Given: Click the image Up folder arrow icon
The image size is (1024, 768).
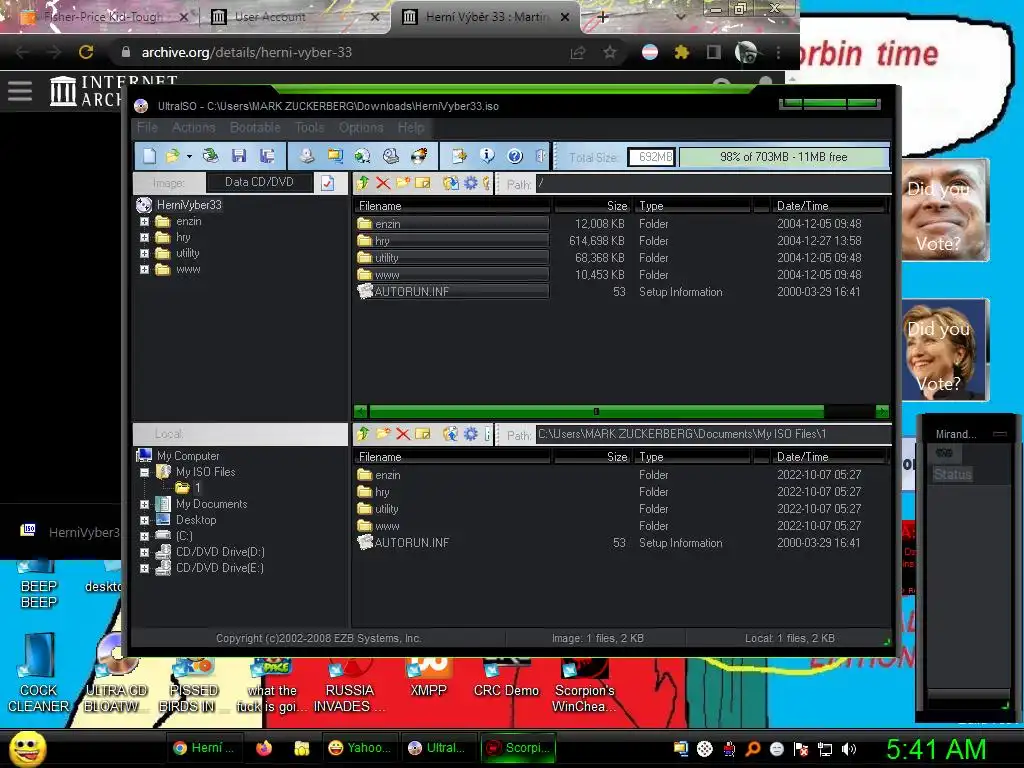Looking at the screenshot, I should [363, 184].
